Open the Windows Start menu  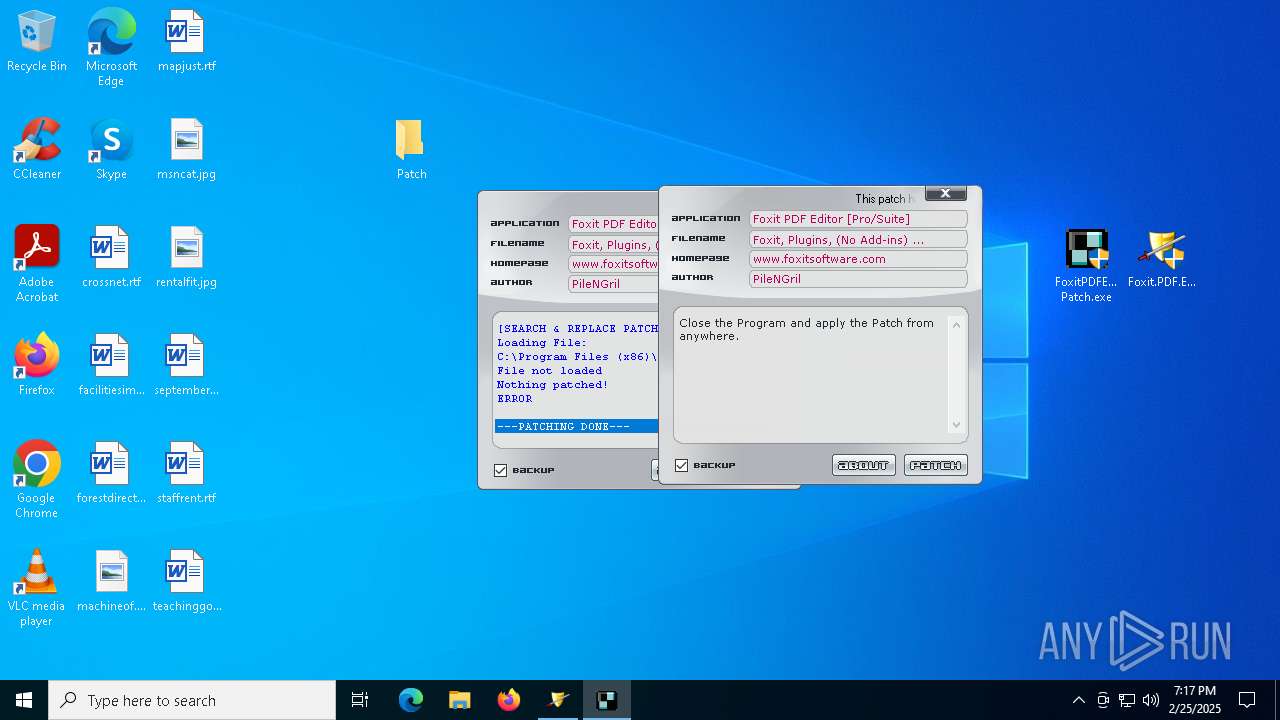pyautogui.click(x=24, y=700)
